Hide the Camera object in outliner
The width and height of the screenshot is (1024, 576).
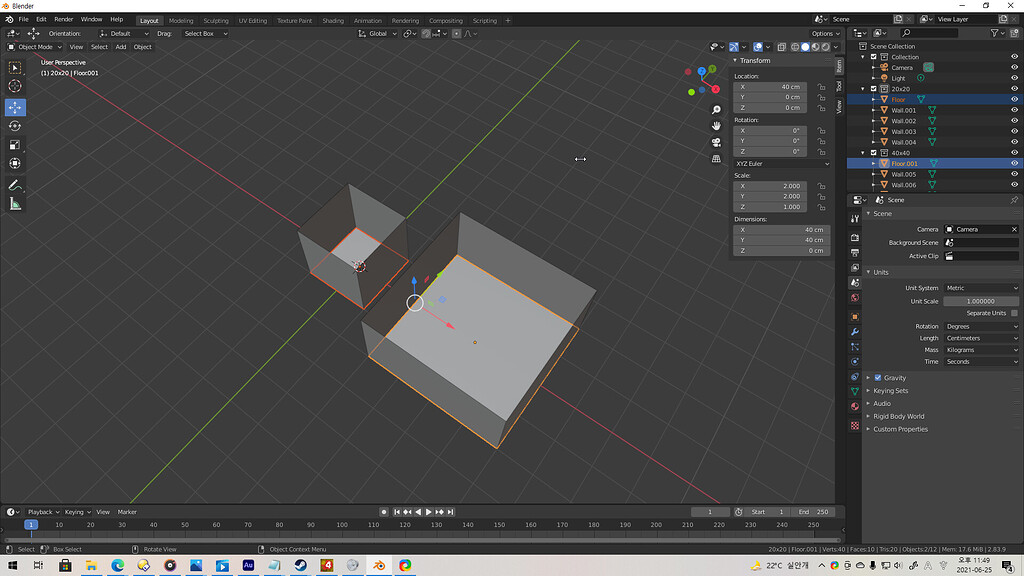click(x=1014, y=67)
